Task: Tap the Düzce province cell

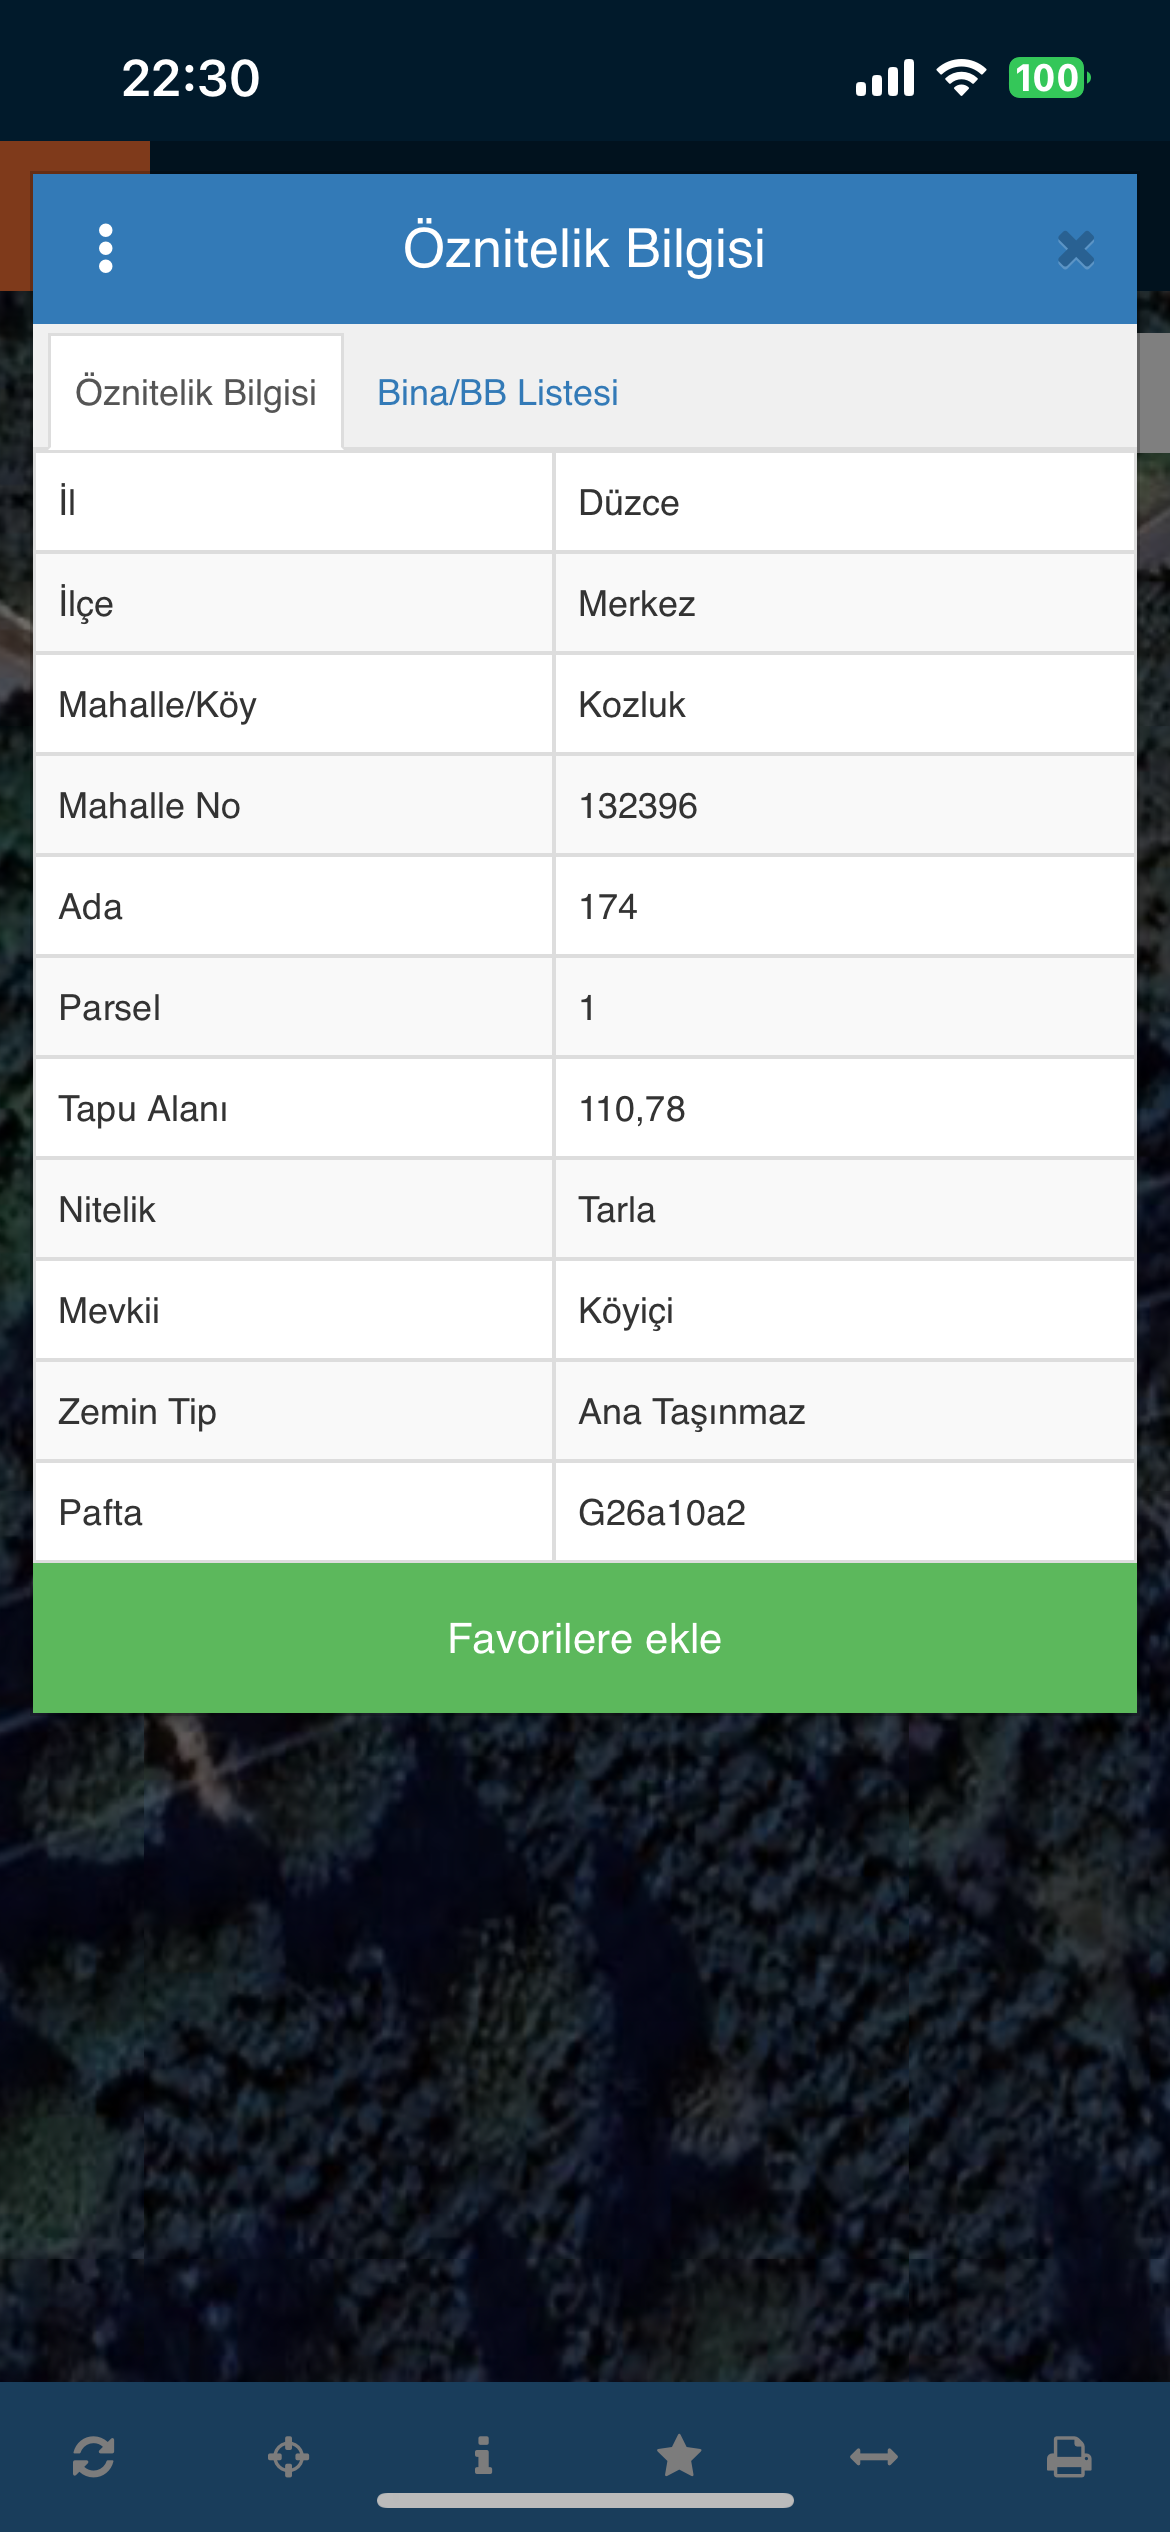Action: pyautogui.click(x=629, y=503)
